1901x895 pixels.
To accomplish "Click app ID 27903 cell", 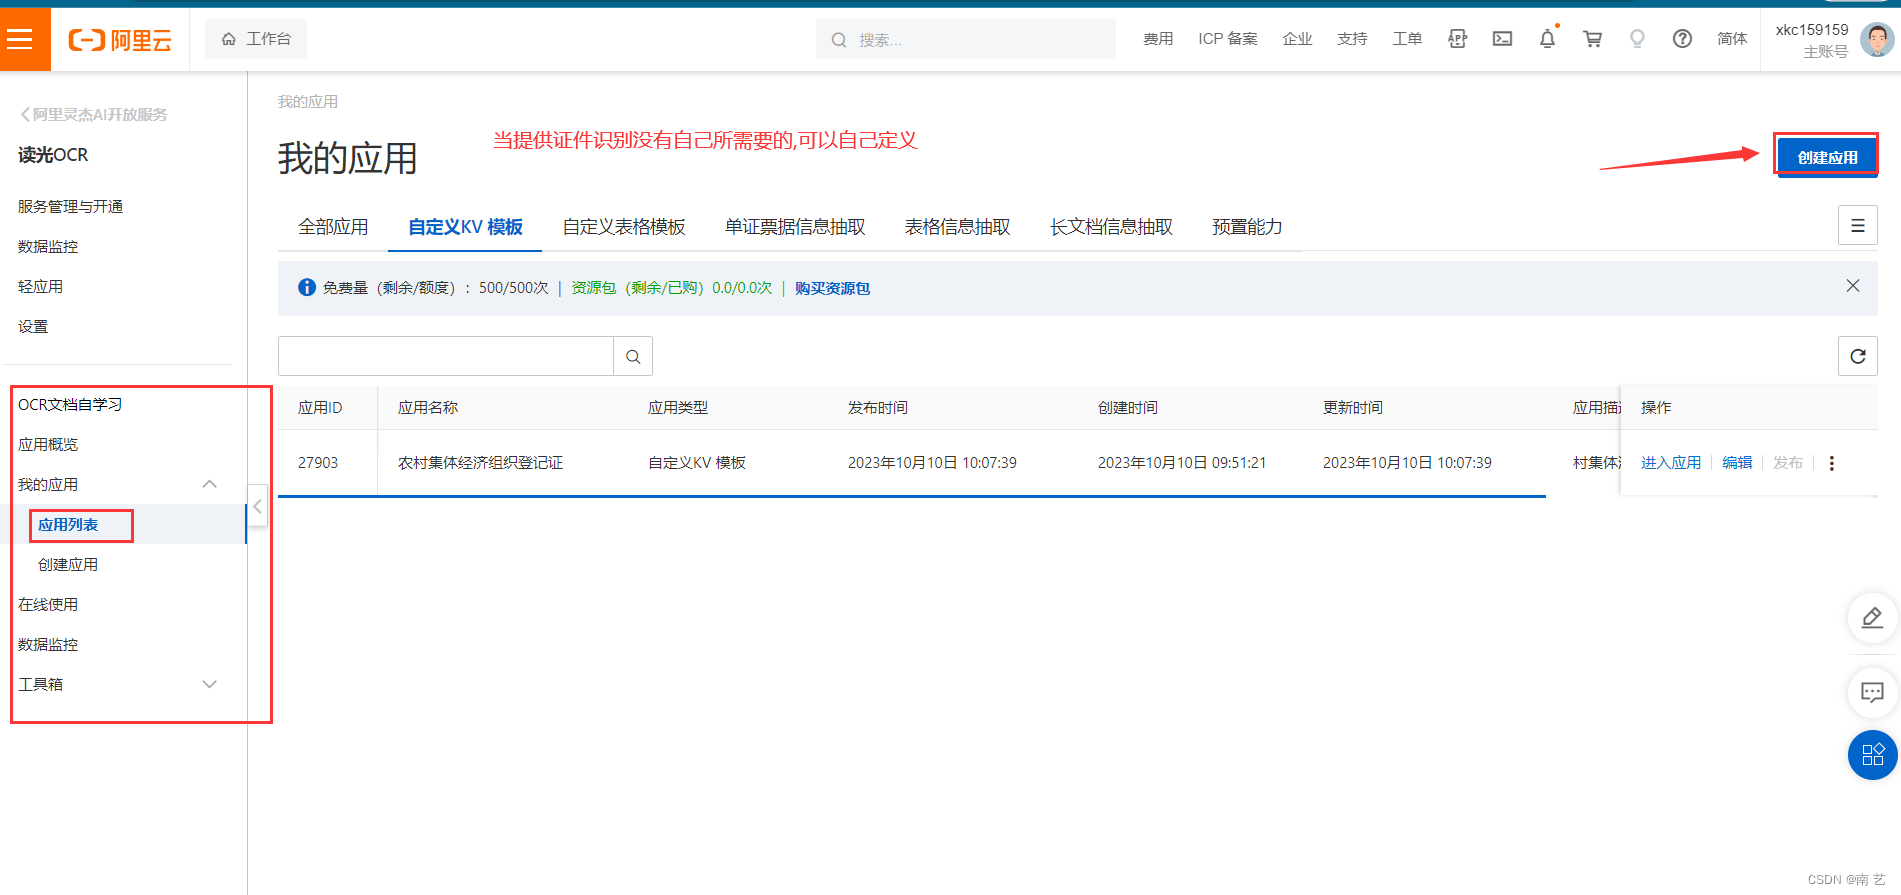I will tap(318, 463).
